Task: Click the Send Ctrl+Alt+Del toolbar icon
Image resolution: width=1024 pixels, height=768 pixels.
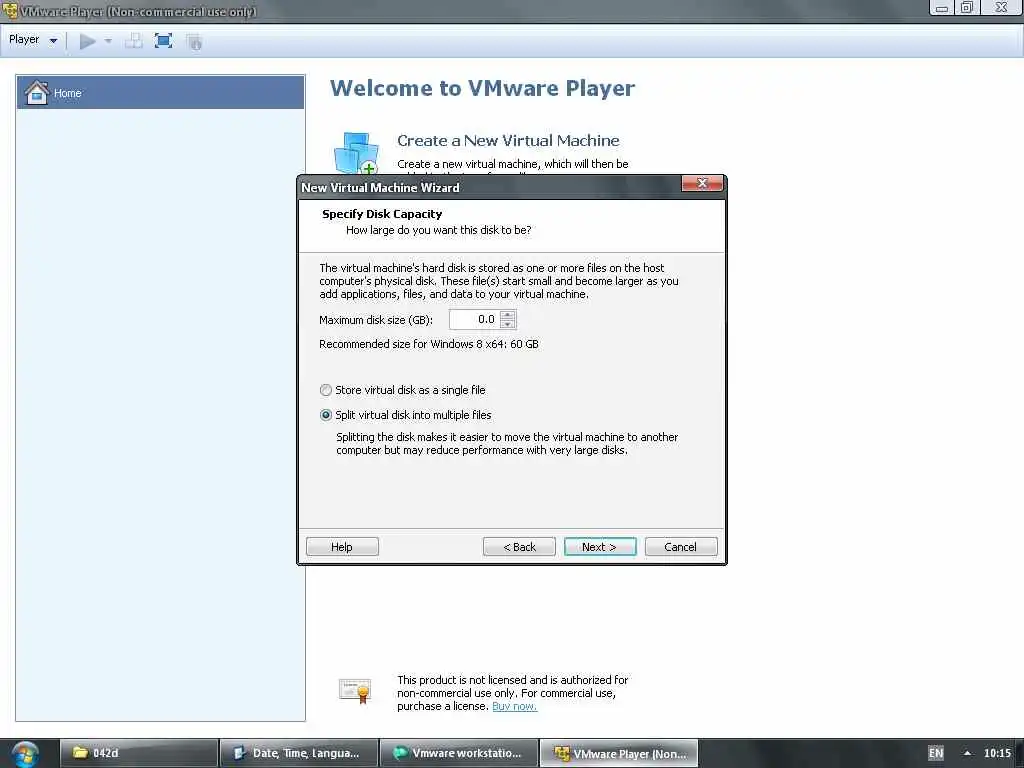Action: click(134, 41)
